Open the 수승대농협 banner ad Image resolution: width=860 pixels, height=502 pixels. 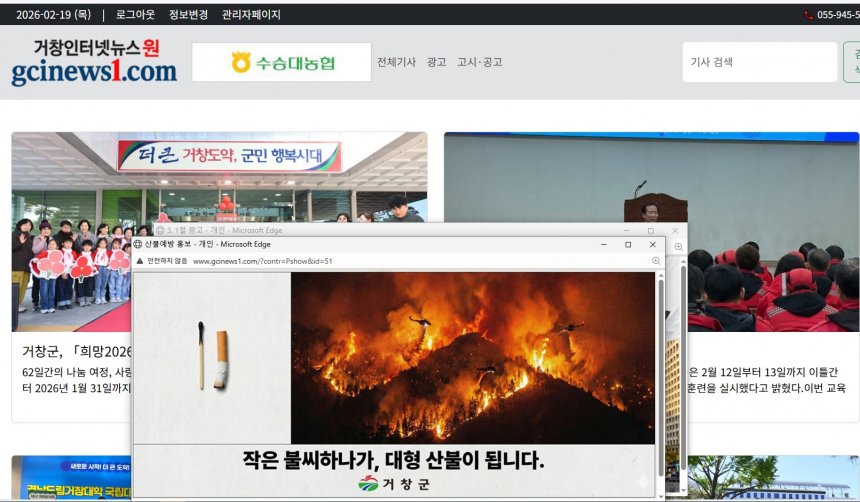pyautogui.click(x=281, y=62)
